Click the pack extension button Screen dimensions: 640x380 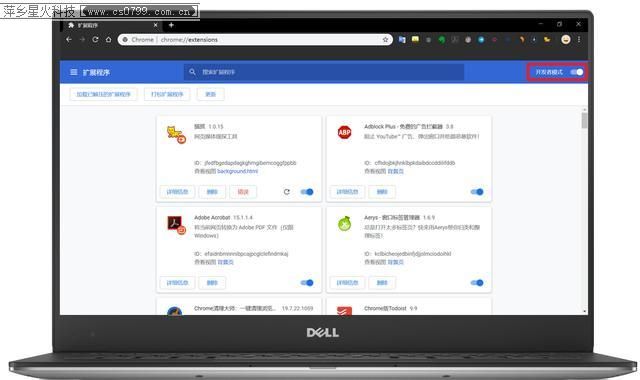tap(167, 94)
